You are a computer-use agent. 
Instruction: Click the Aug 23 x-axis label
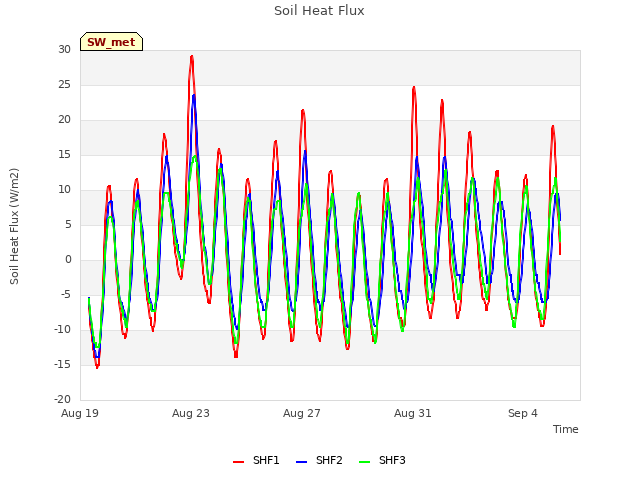click(x=191, y=413)
